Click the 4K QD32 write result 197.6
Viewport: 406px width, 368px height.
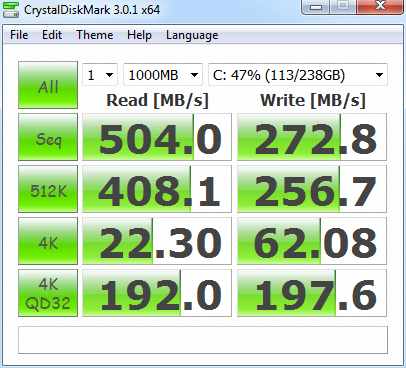pyautogui.click(x=312, y=293)
